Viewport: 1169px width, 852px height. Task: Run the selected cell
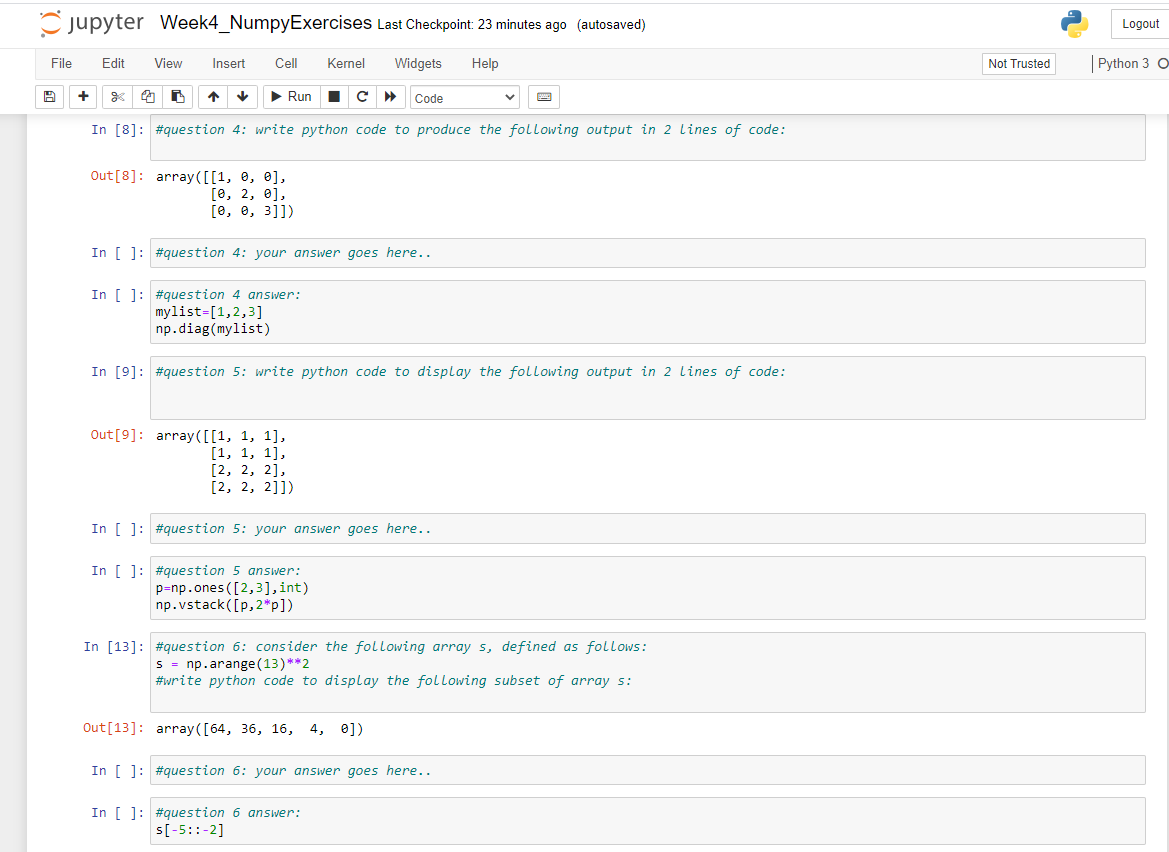pyautogui.click(x=292, y=97)
